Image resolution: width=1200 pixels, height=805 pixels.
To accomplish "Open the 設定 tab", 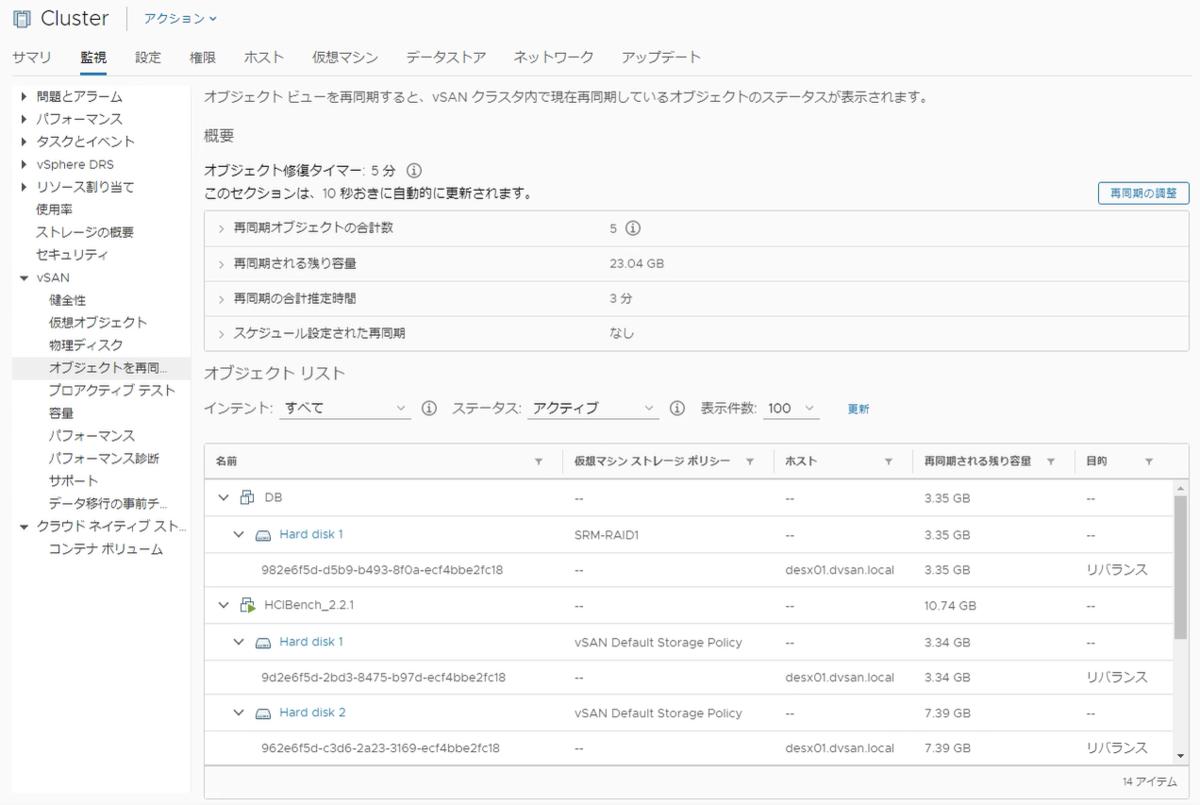I will point(148,57).
